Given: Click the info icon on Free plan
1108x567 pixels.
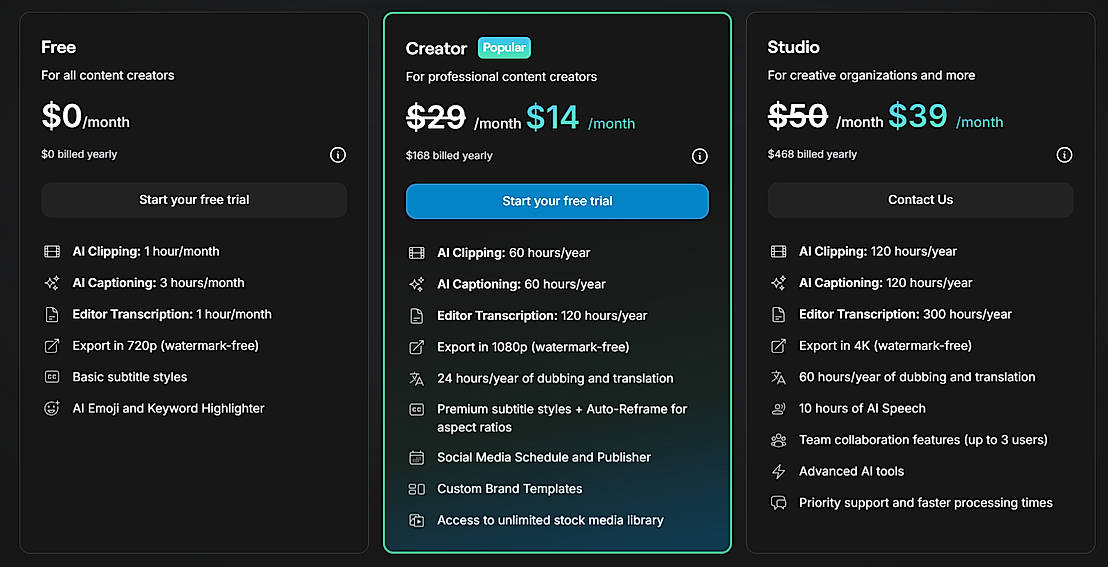Looking at the screenshot, I should click(338, 155).
